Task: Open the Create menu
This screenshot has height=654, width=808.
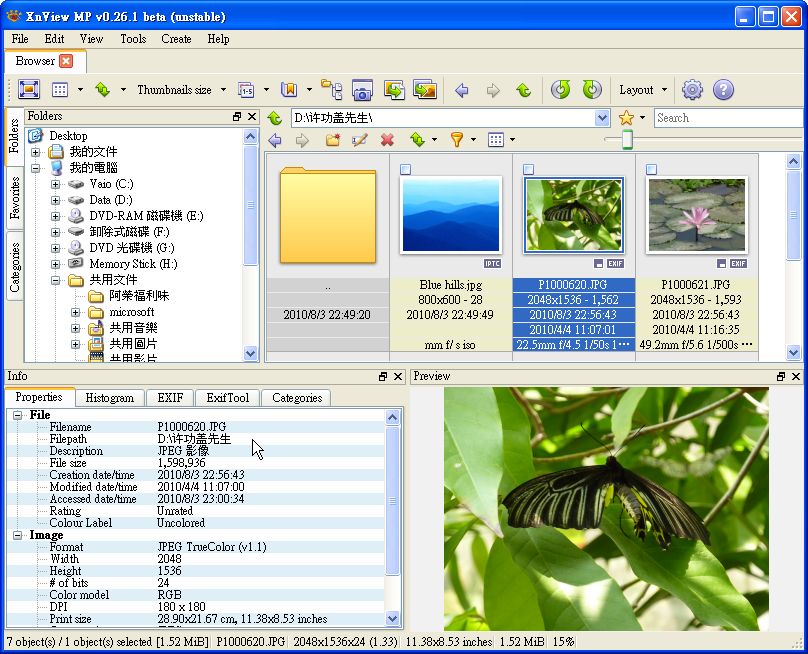Action: (x=176, y=39)
